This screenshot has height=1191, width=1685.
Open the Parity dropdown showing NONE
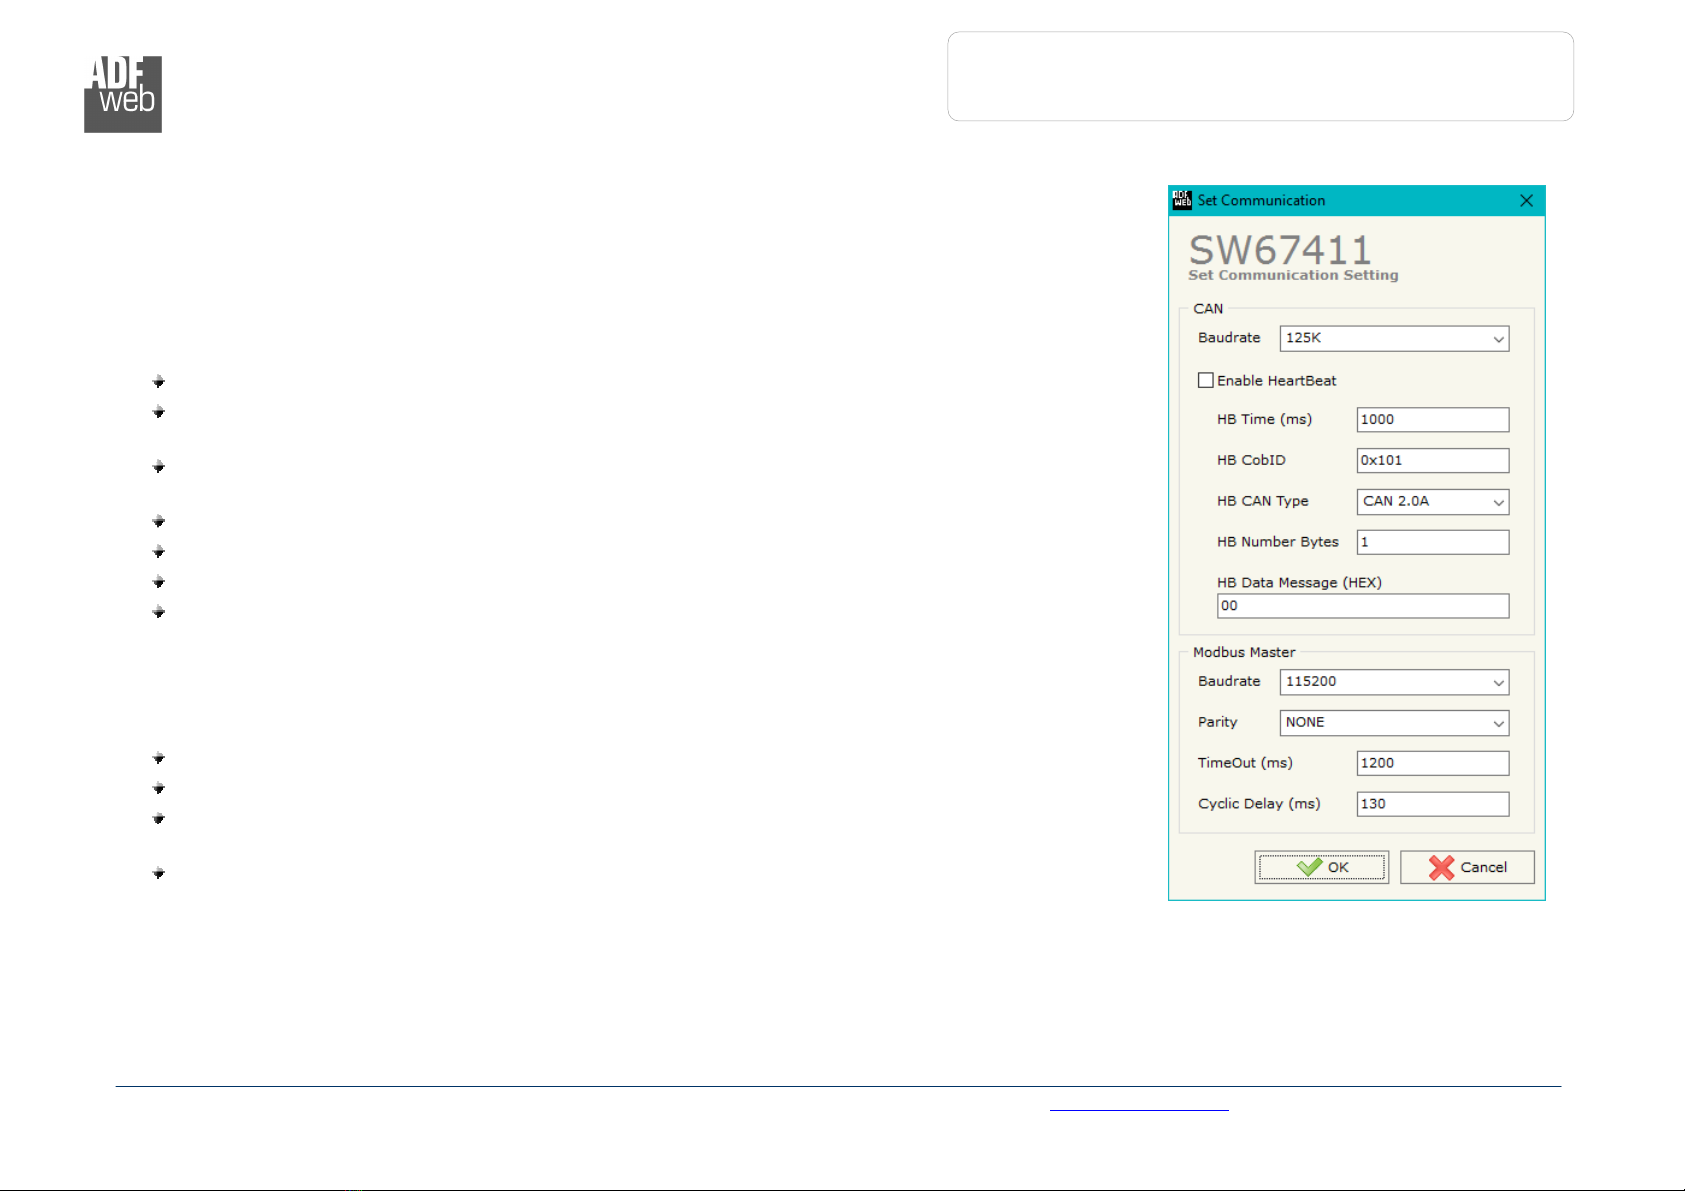click(1394, 722)
